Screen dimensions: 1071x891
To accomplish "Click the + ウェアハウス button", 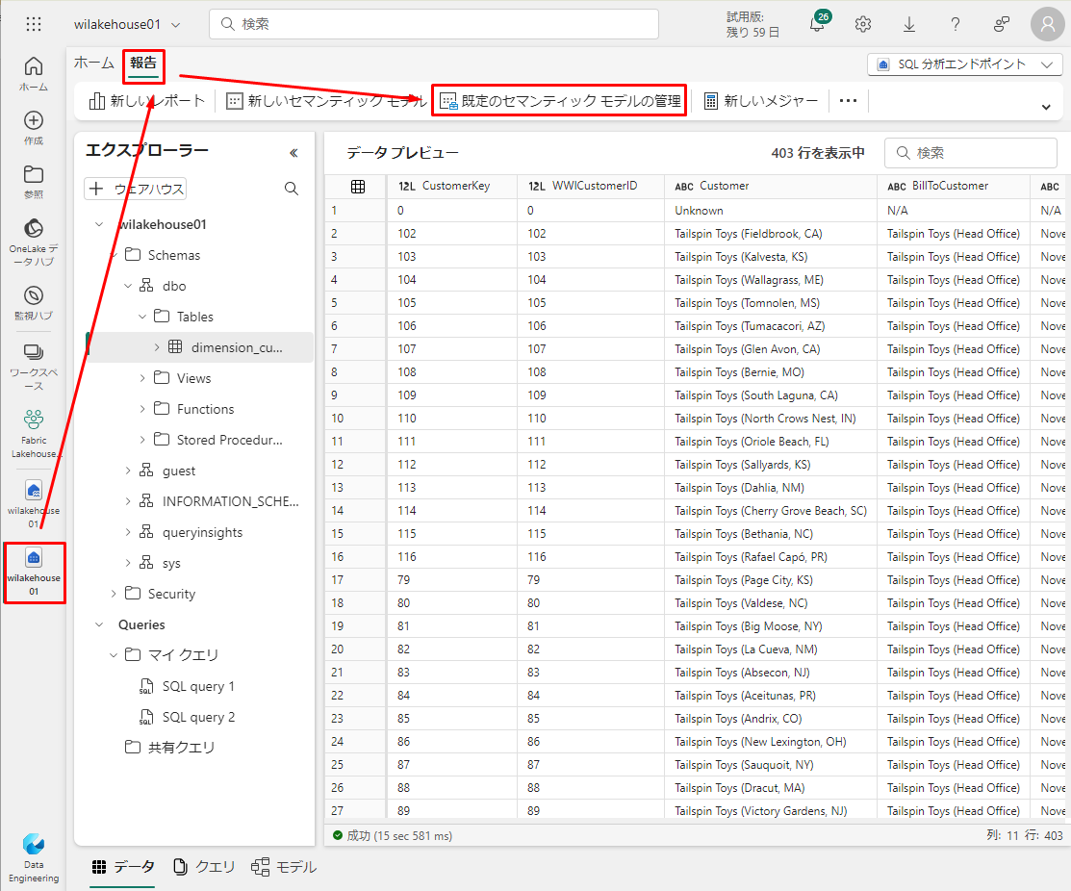I will pos(136,189).
